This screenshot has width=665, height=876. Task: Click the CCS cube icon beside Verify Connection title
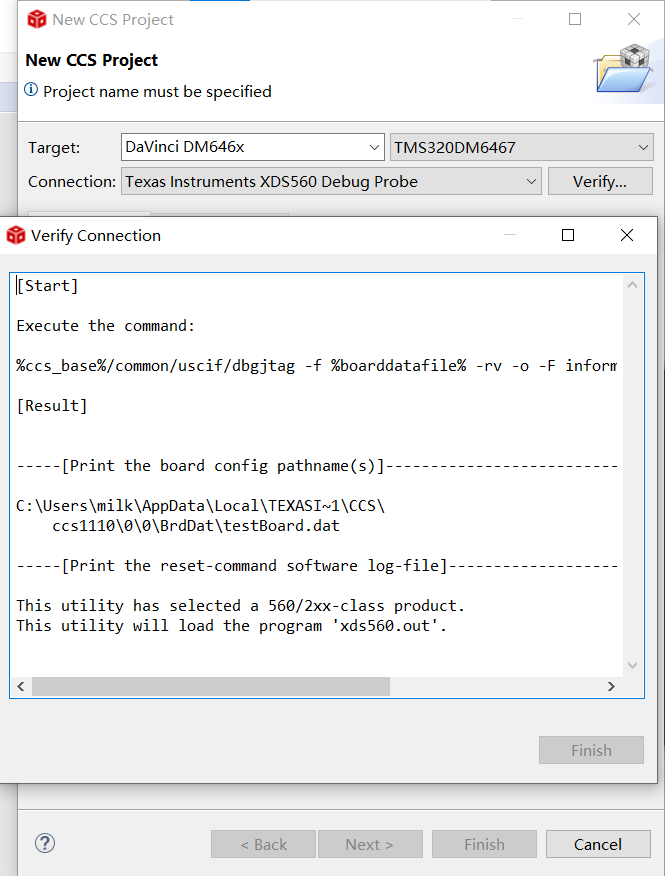[x=16, y=236]
